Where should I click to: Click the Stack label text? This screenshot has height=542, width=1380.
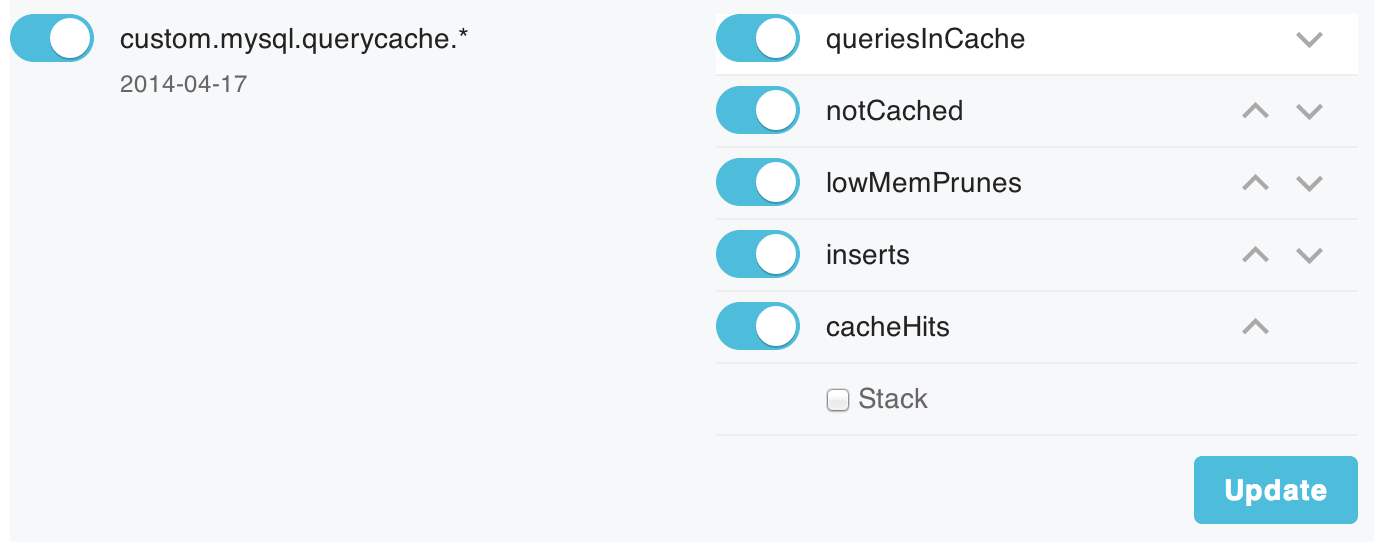tap(893, 399)
